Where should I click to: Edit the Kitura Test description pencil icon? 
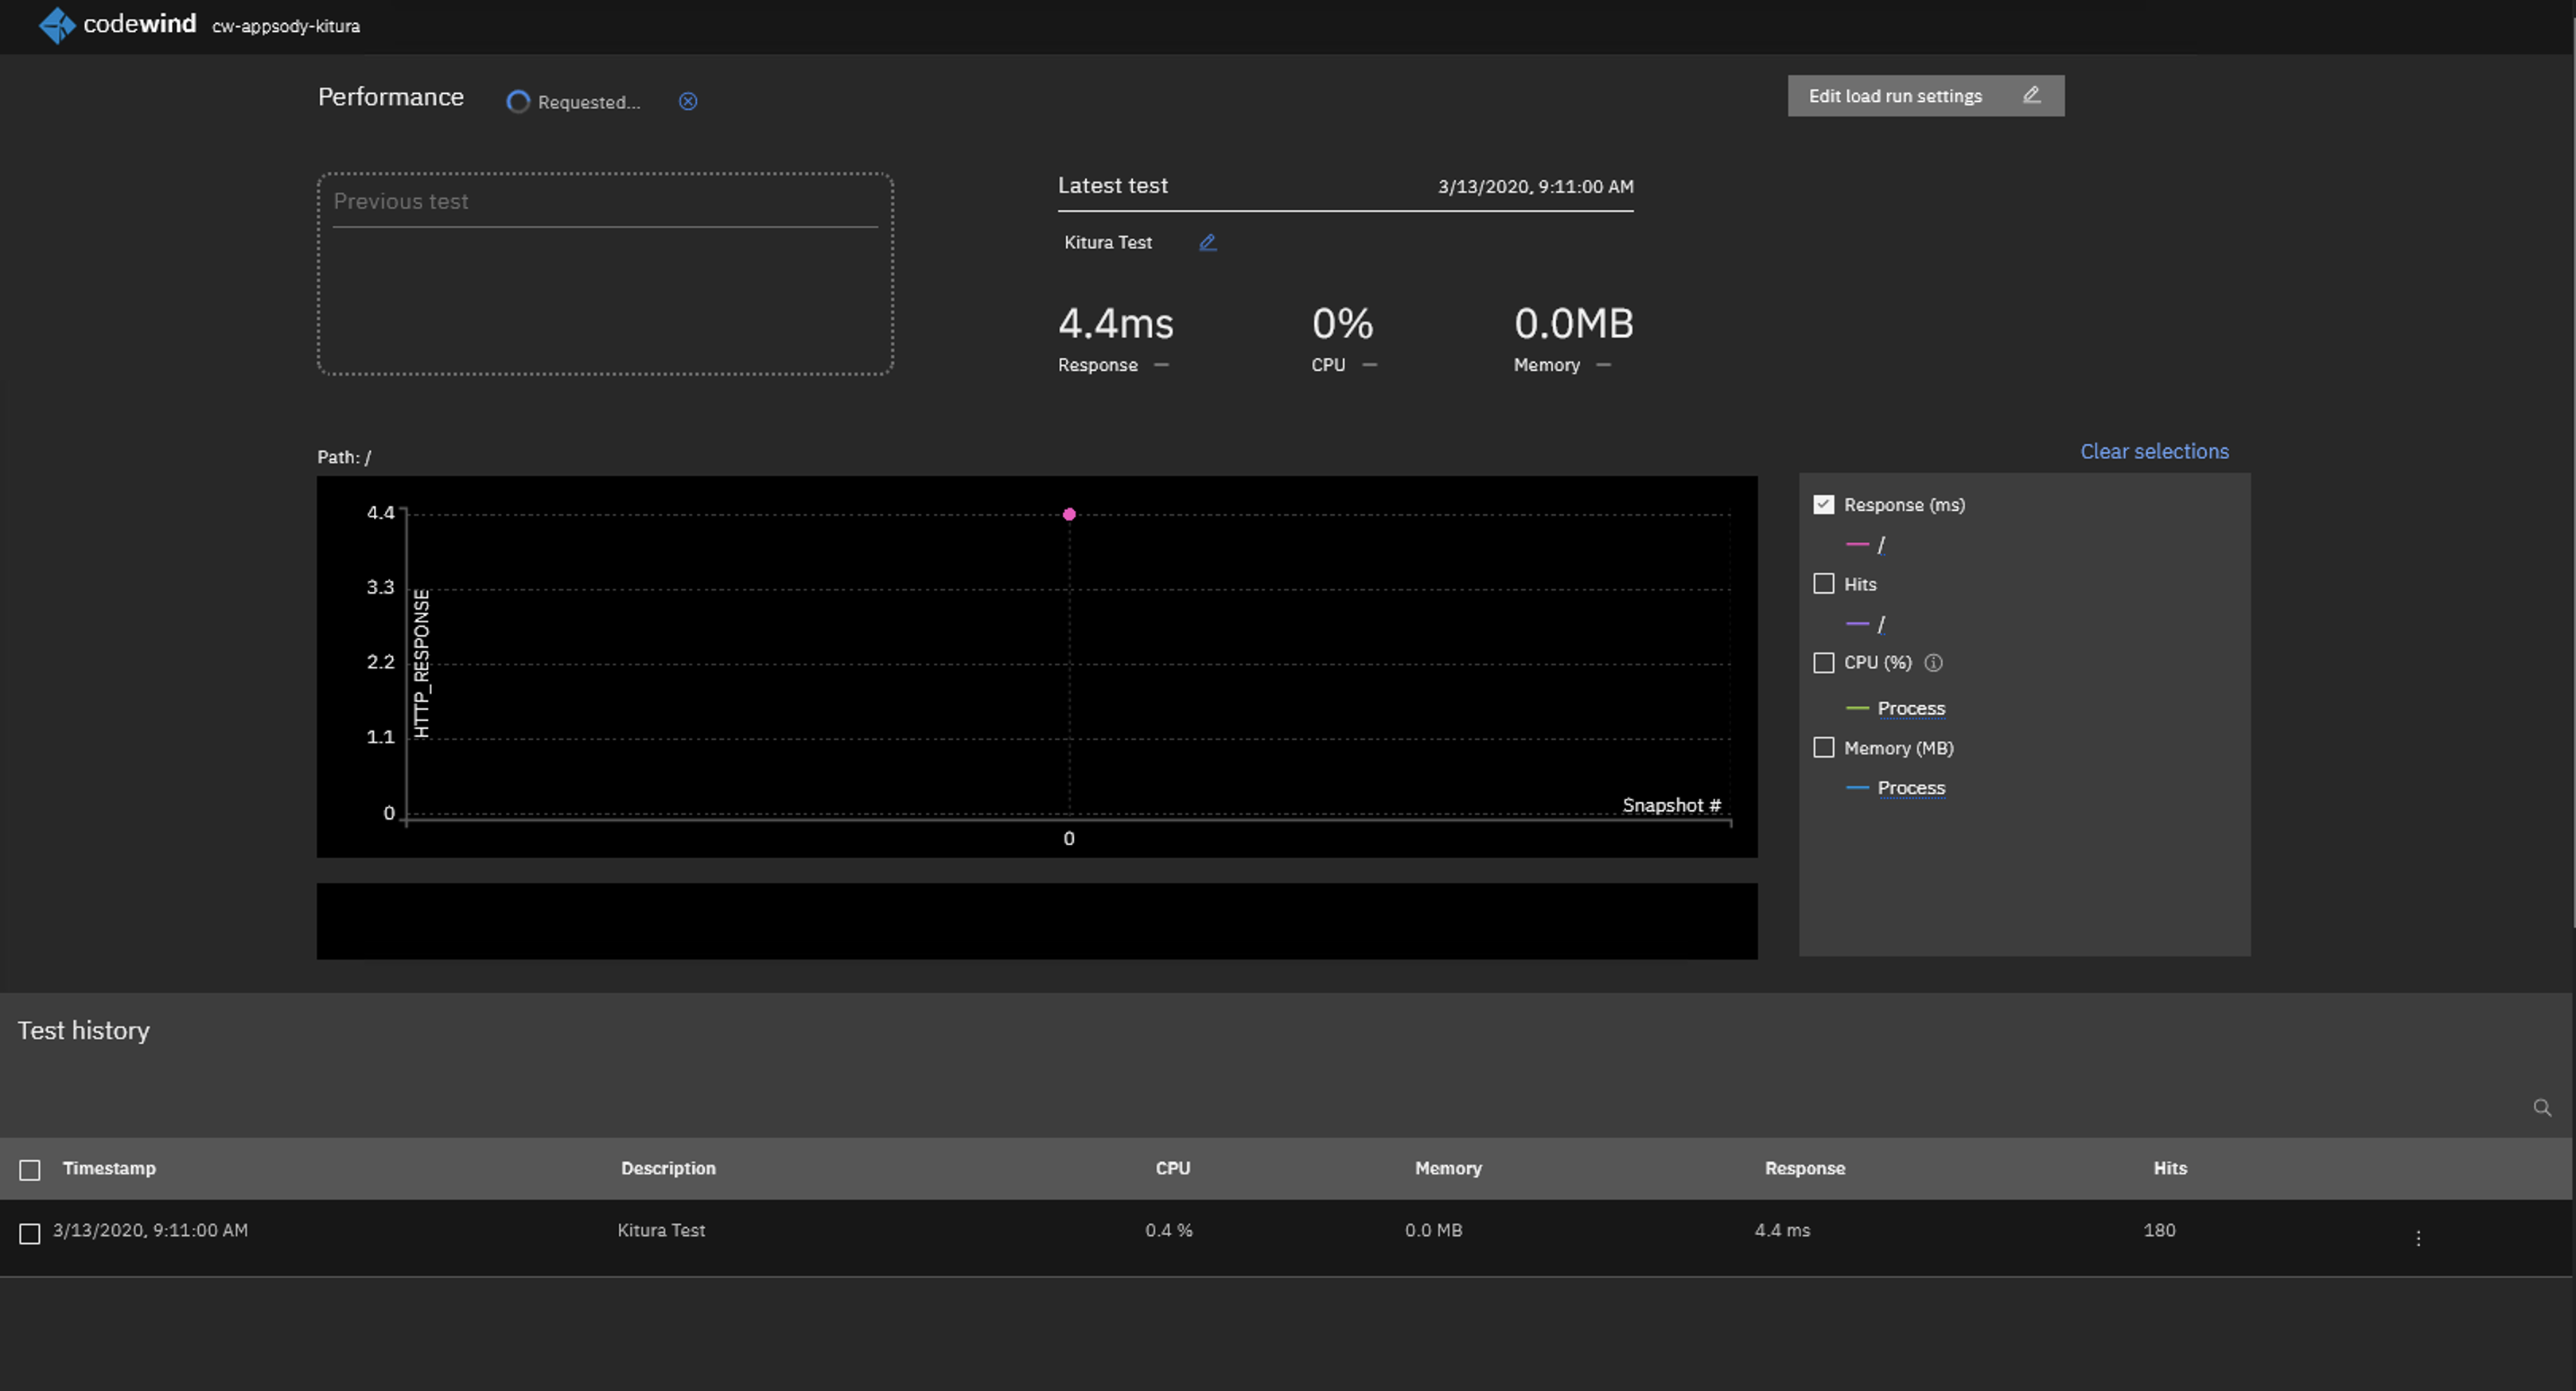pyautogui.click(x=1207, y=242)
